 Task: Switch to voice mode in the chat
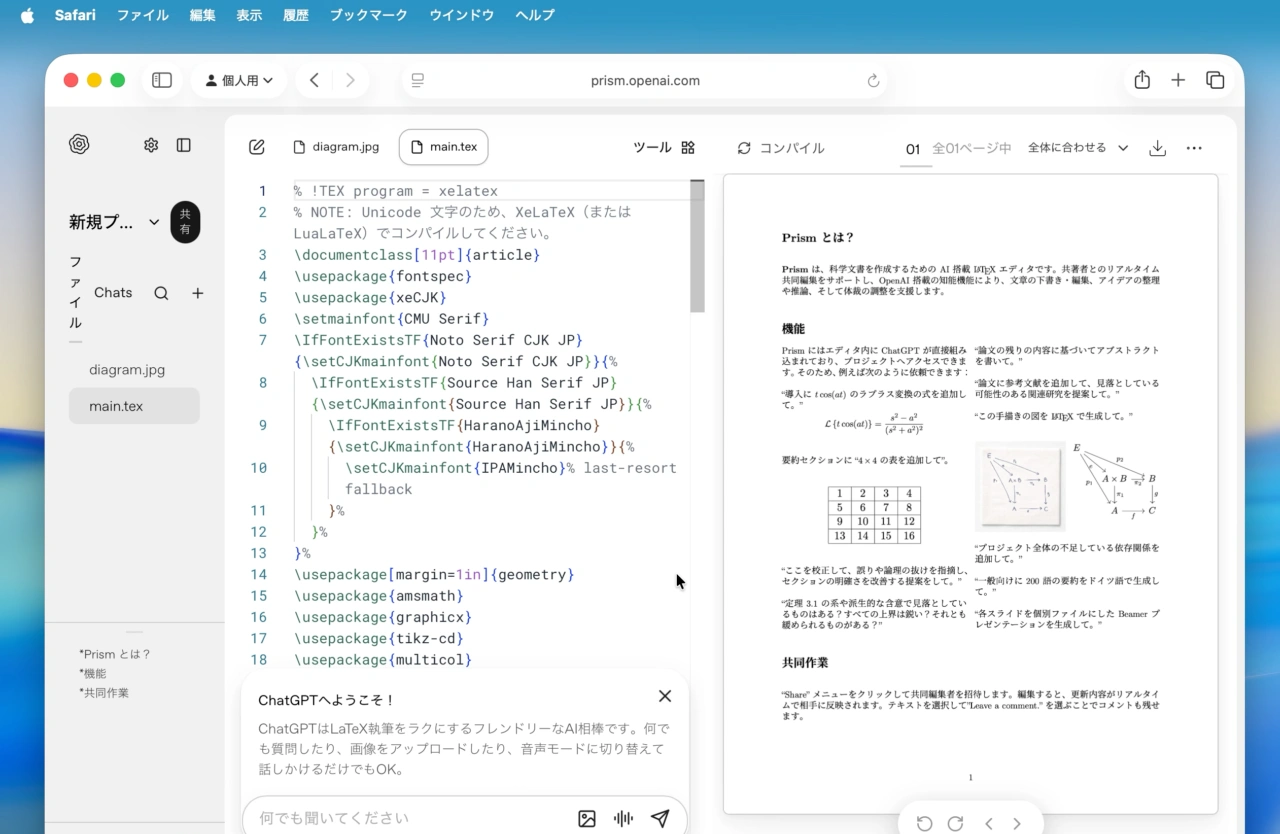point(622,818)
